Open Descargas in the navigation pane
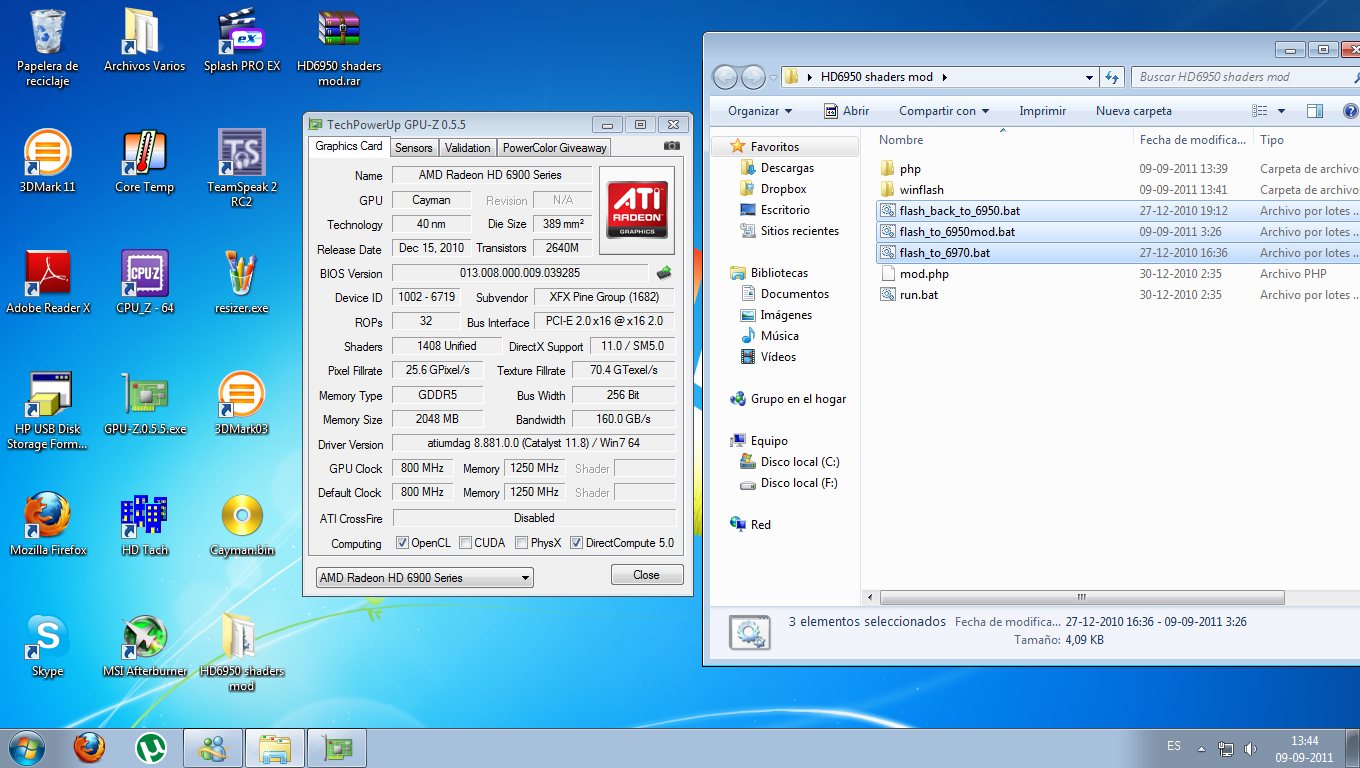Screen dimensions: 1360x768 pos(787,168)
